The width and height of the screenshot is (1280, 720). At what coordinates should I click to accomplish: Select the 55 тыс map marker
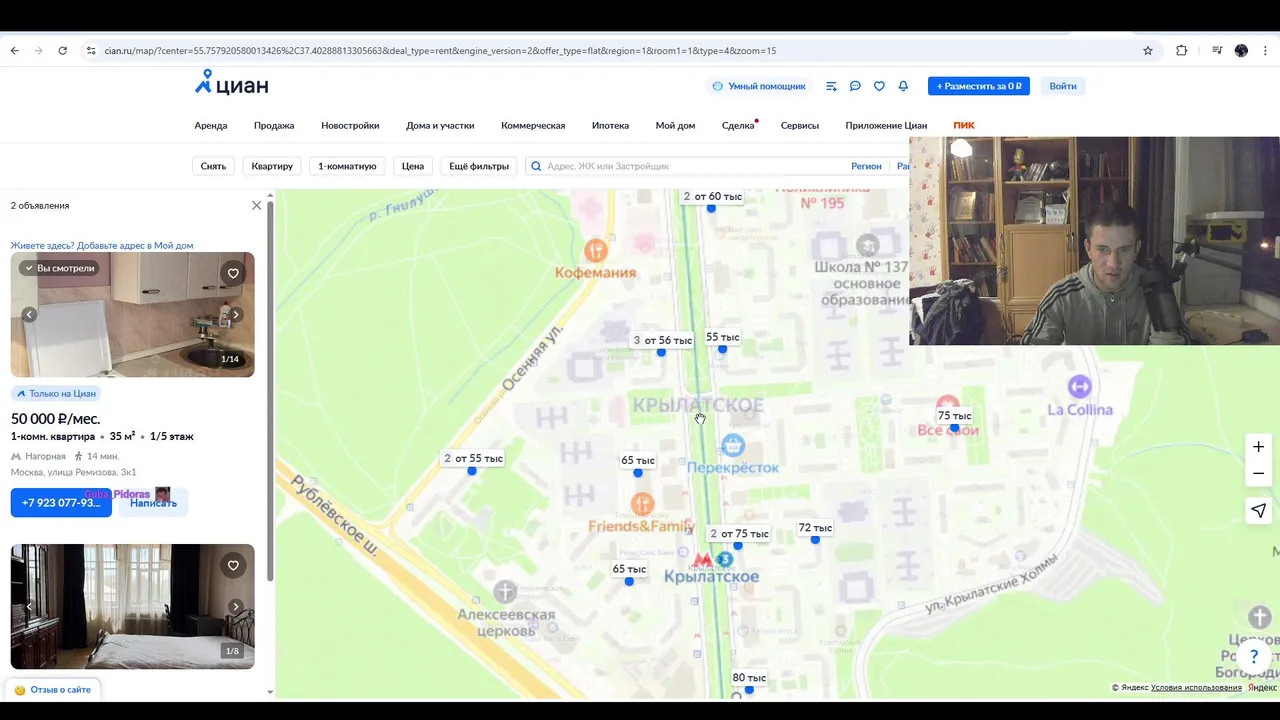(723, 338)
